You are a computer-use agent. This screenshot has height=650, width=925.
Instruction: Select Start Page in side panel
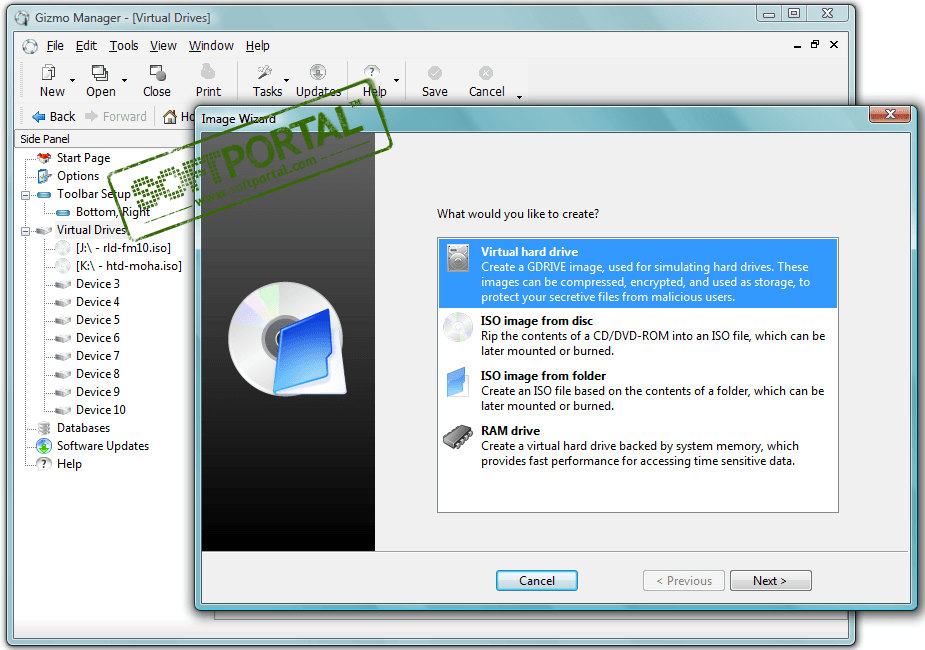(83, 158)
